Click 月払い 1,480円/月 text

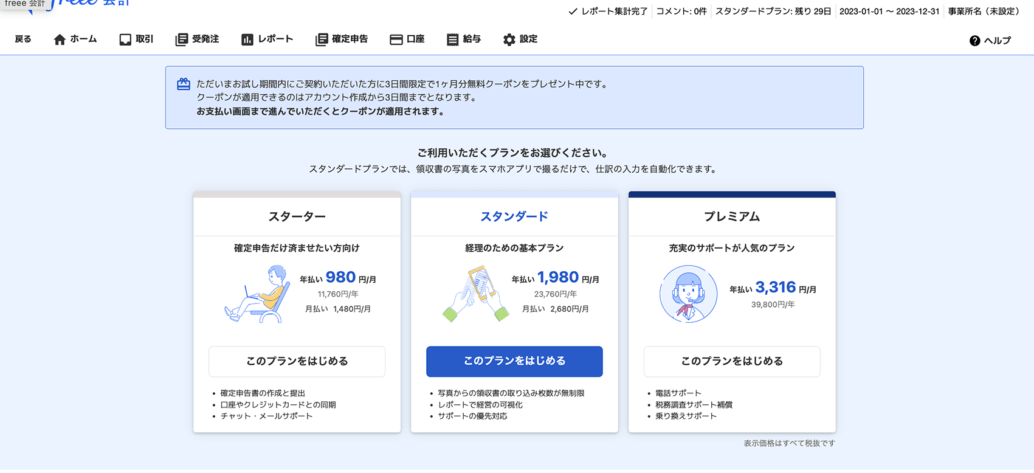pyautogui.click(x=338, y=308)
